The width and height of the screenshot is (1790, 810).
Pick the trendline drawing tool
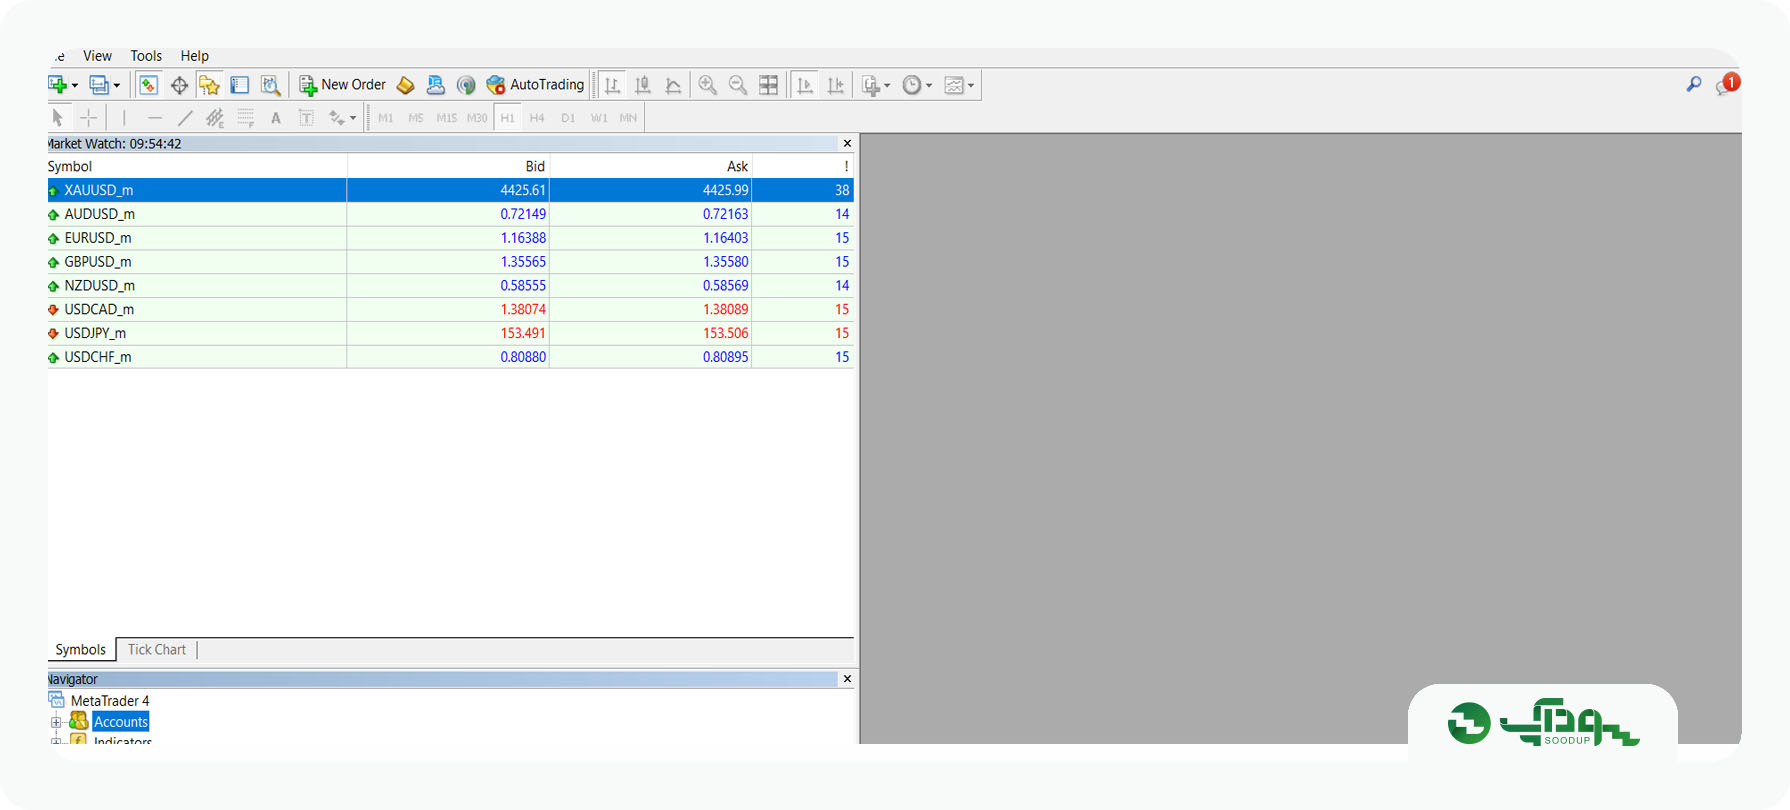click(185, 118)
